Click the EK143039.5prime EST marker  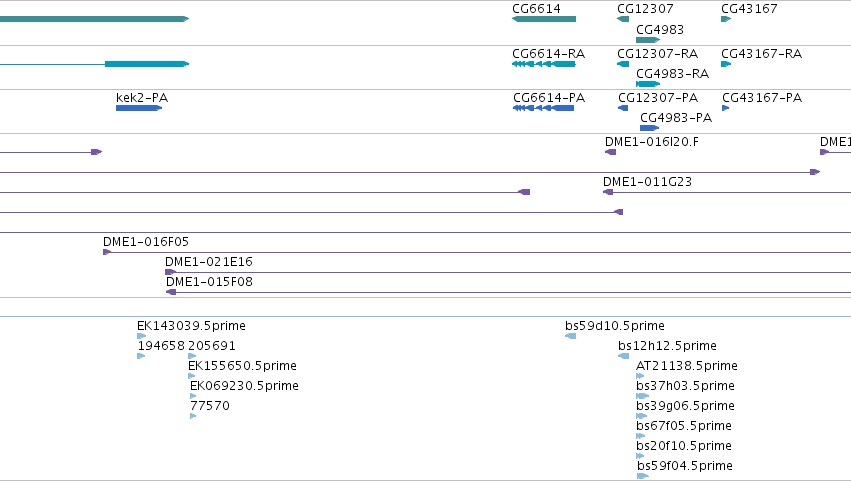(x=142, y=336)
